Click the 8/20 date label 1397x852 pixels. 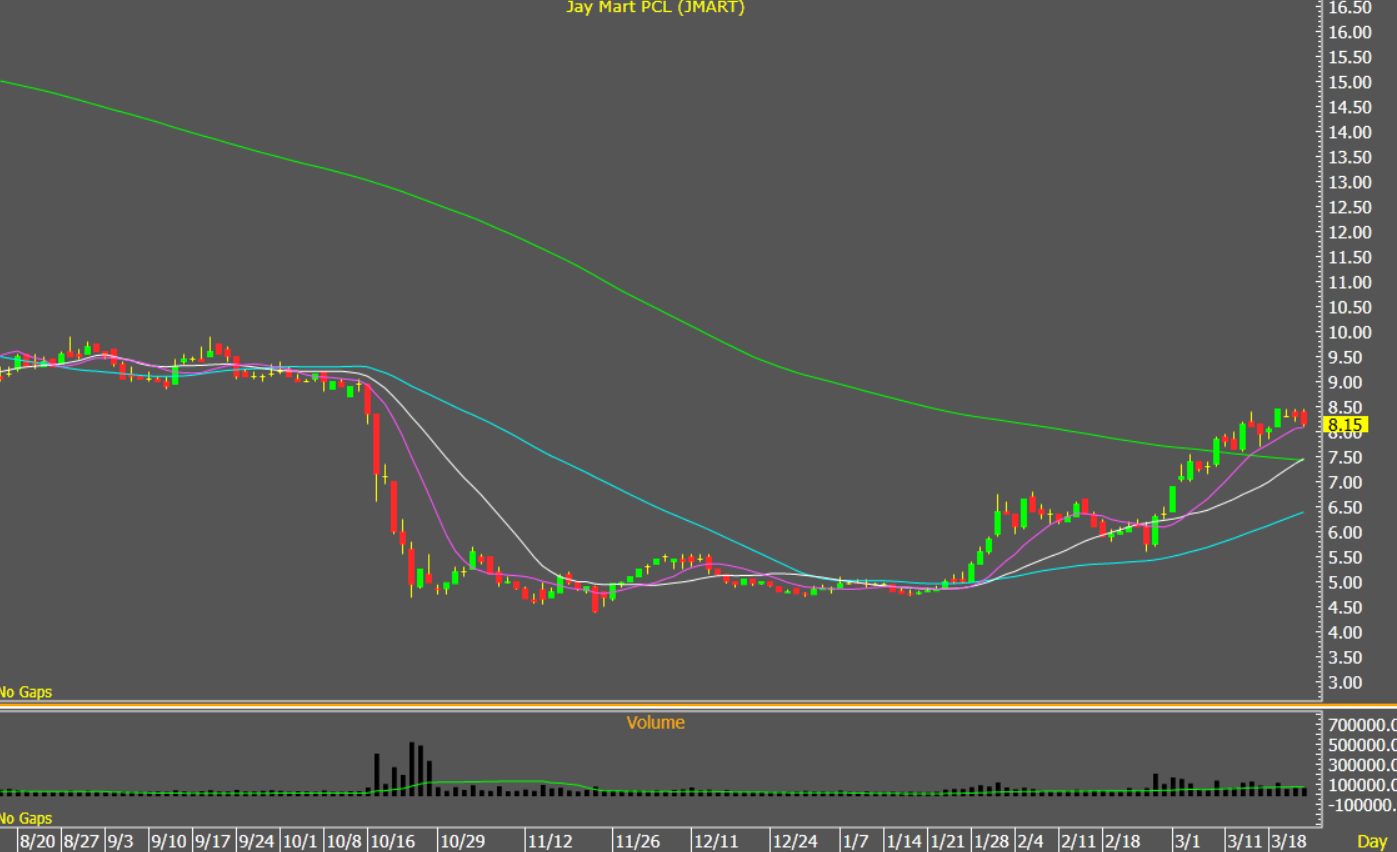pyautogui.click(x=37, y=842)
